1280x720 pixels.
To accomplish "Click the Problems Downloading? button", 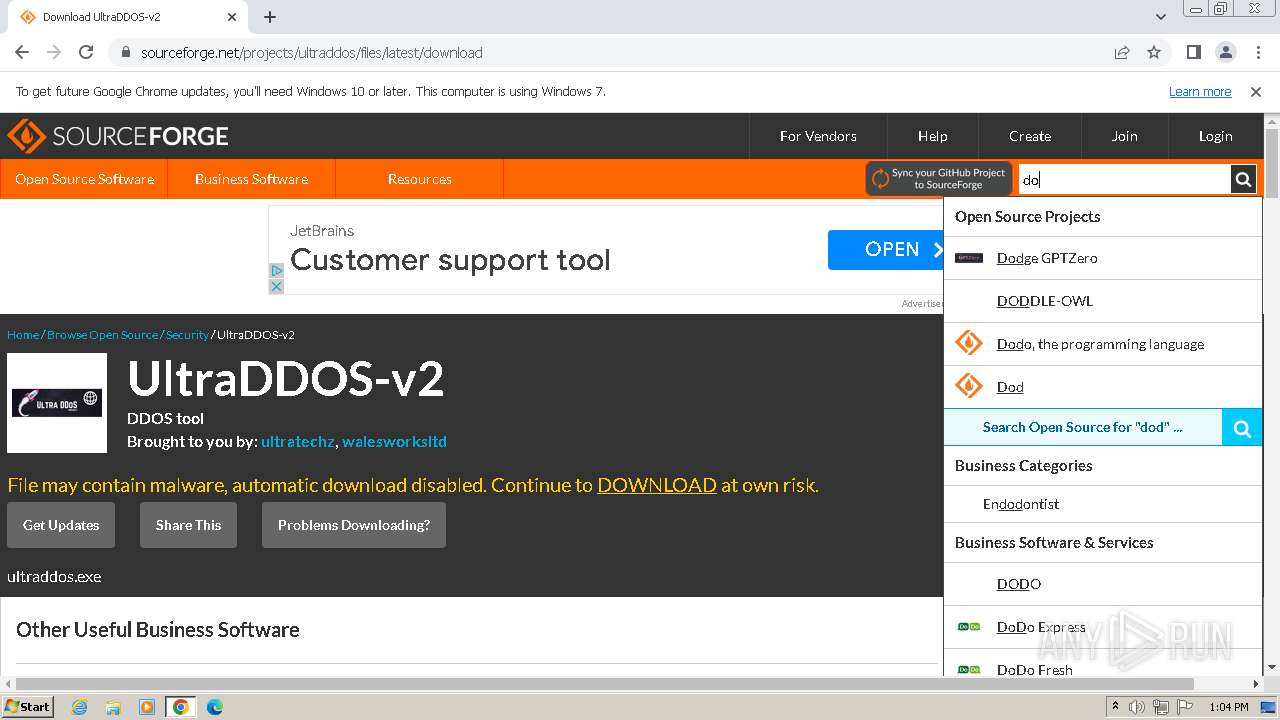I will (354, 525).
